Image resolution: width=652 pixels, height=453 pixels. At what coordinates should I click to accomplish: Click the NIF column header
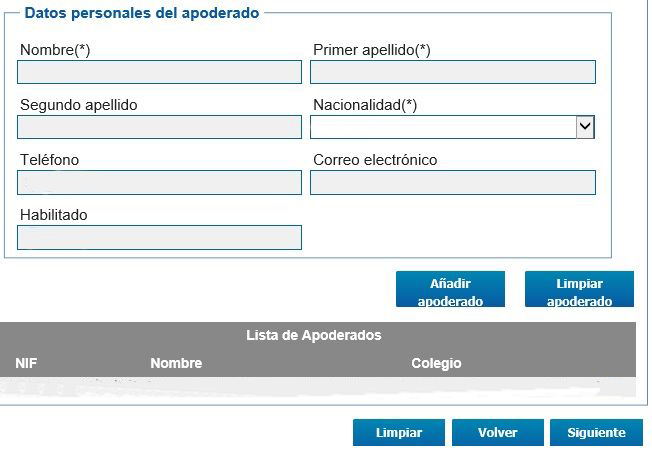pos(26,364)
